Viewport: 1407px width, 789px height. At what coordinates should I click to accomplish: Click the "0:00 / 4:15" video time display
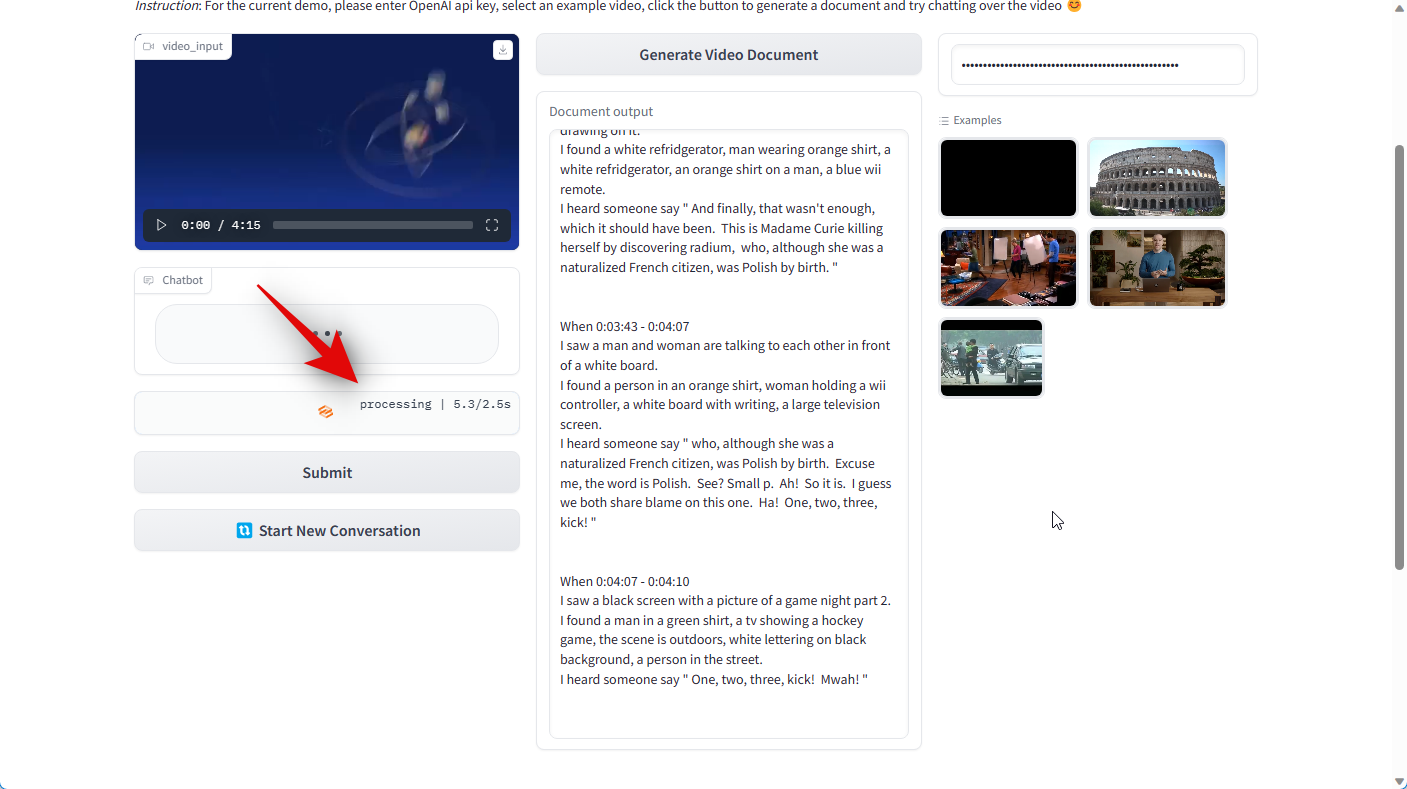pyautogui.click(x=221, y=226)
